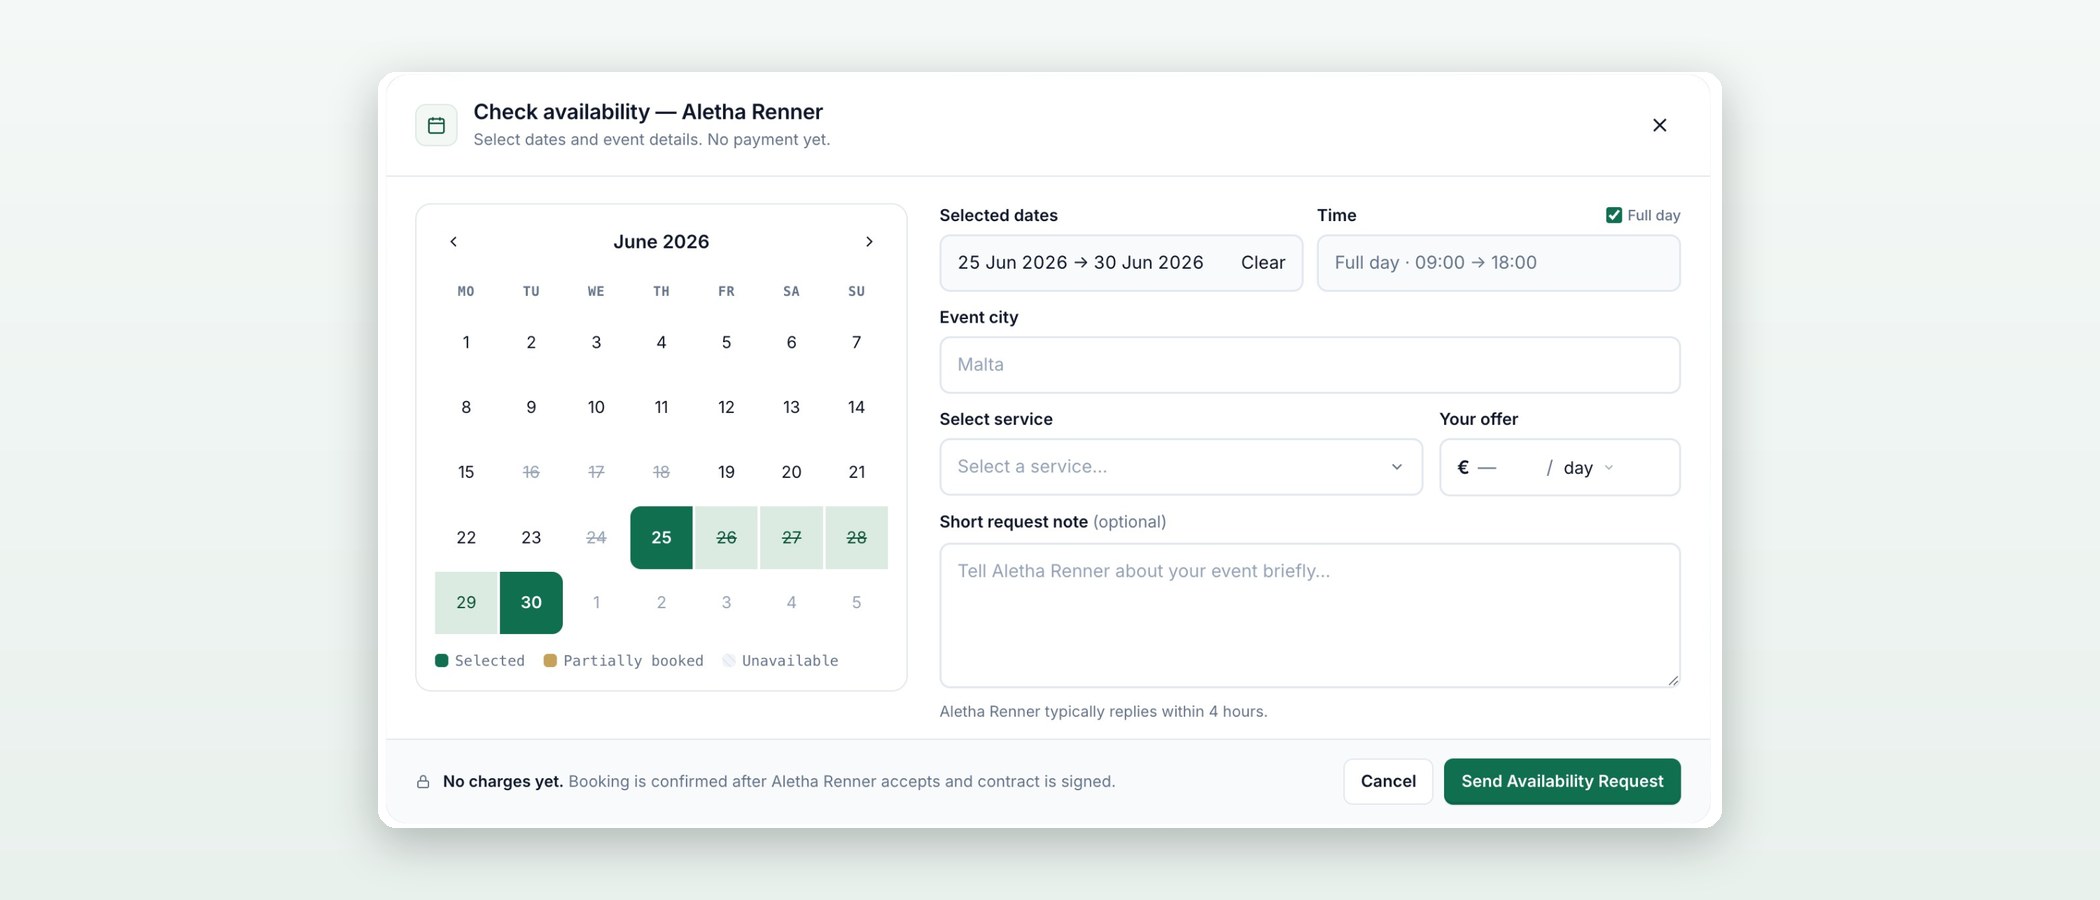The image size is (2100, 900).
Task: Select June 3 in the calendar
Action: 596,342
